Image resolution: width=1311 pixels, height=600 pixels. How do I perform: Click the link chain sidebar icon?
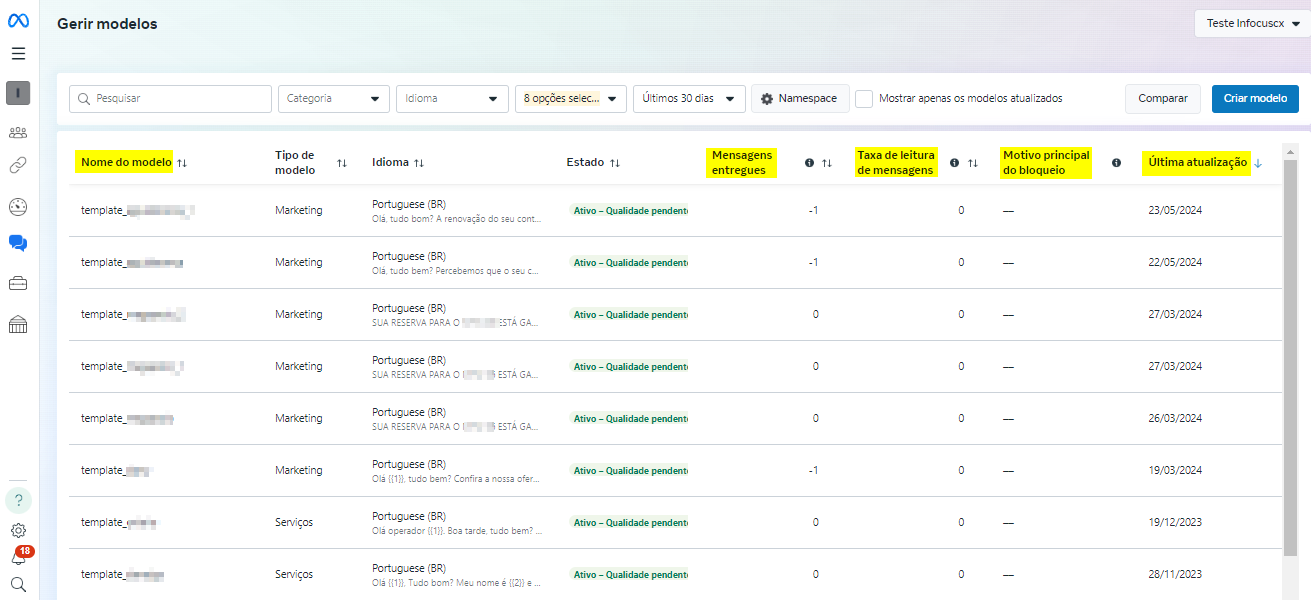pos(18,166)
